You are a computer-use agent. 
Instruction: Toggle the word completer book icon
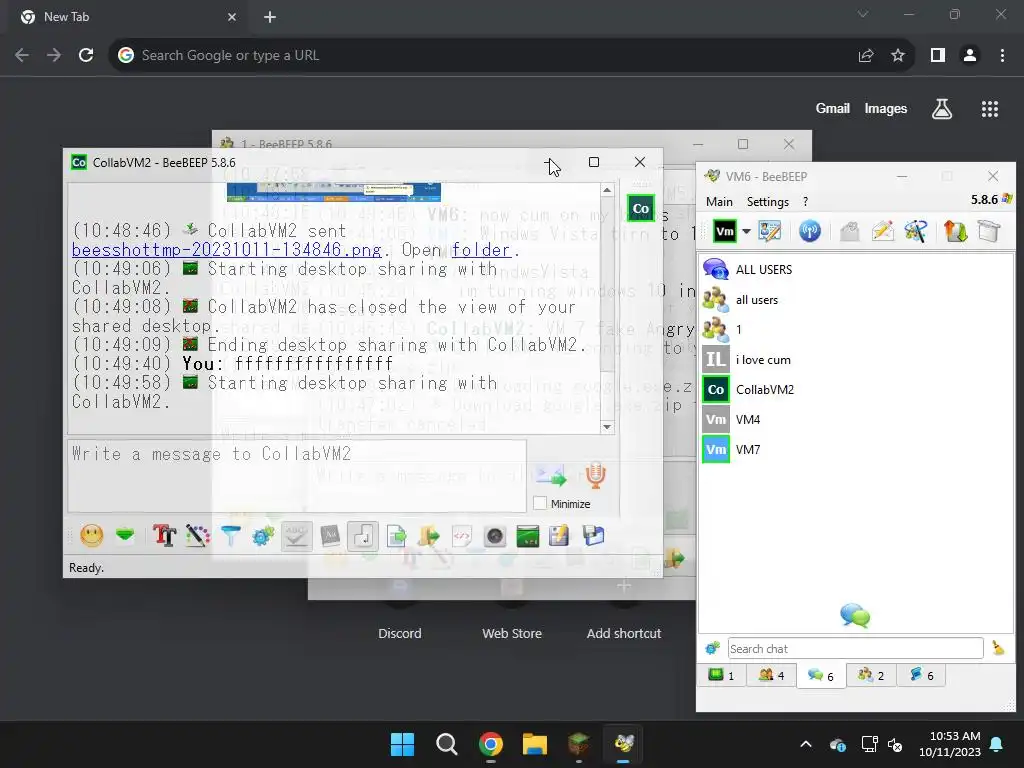[330, 536]
